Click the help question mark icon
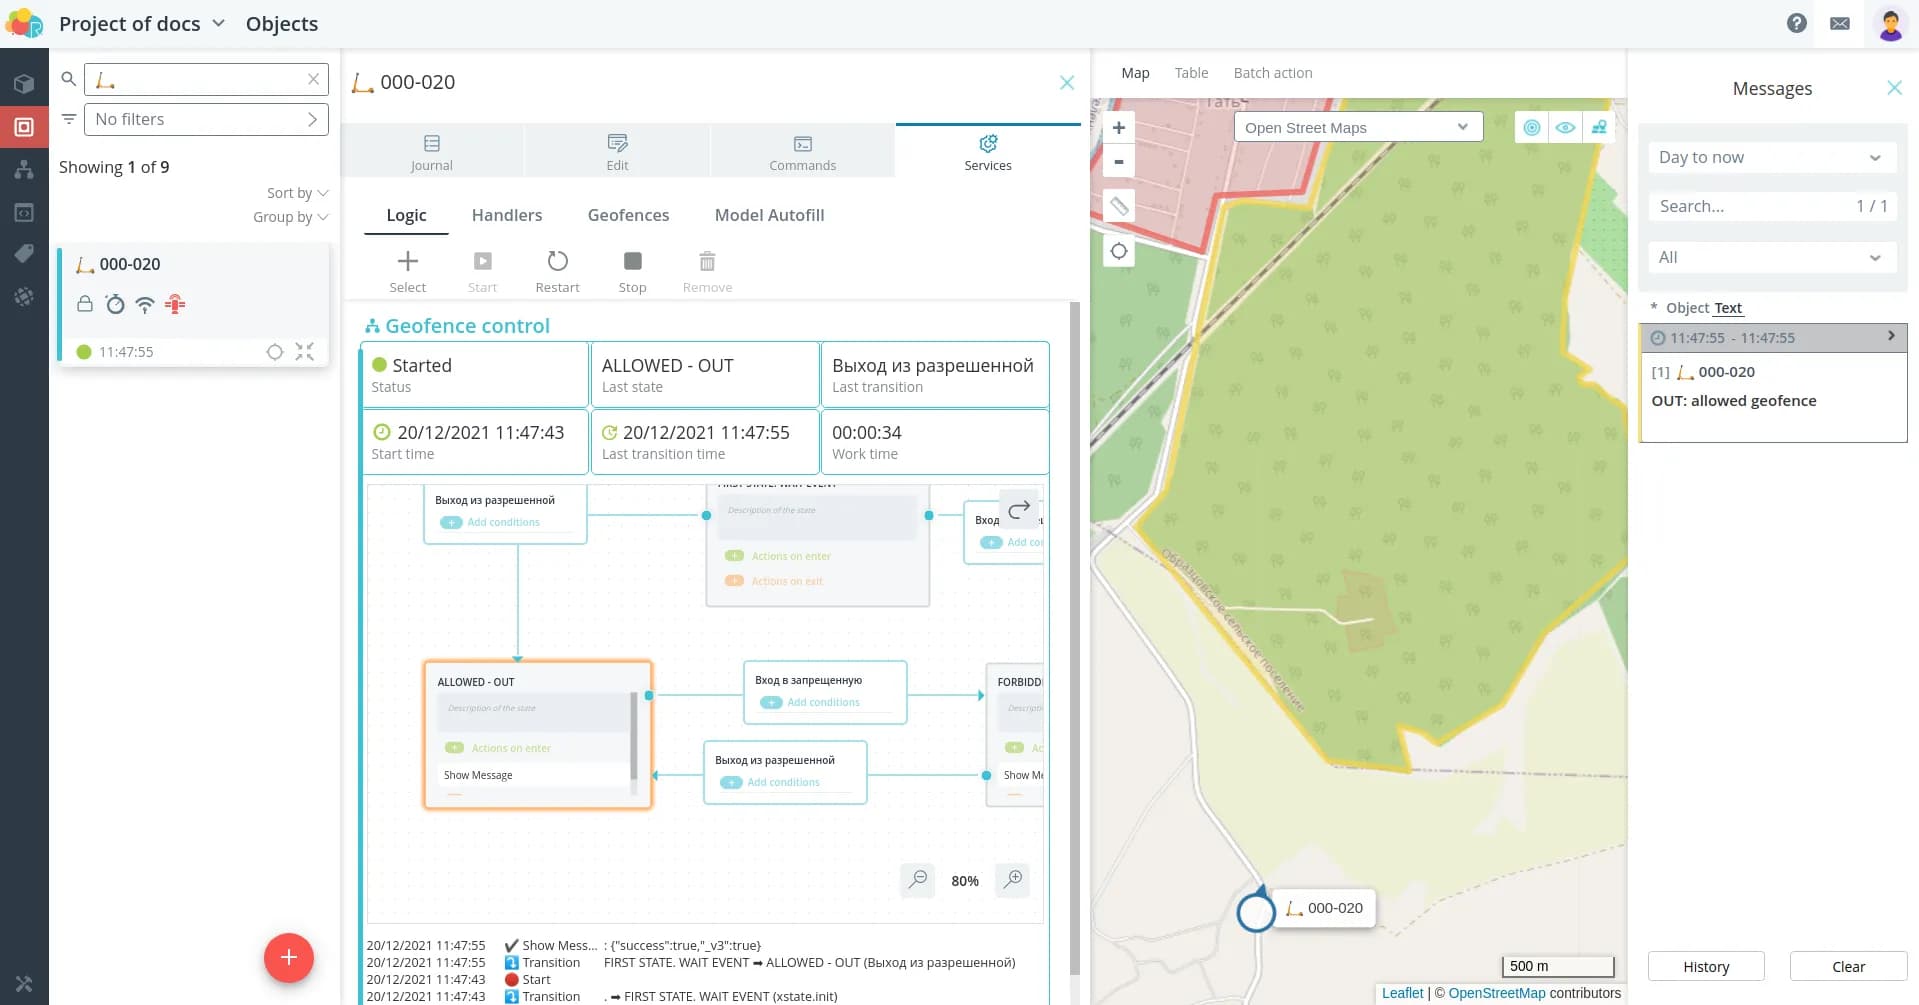 1796,24
